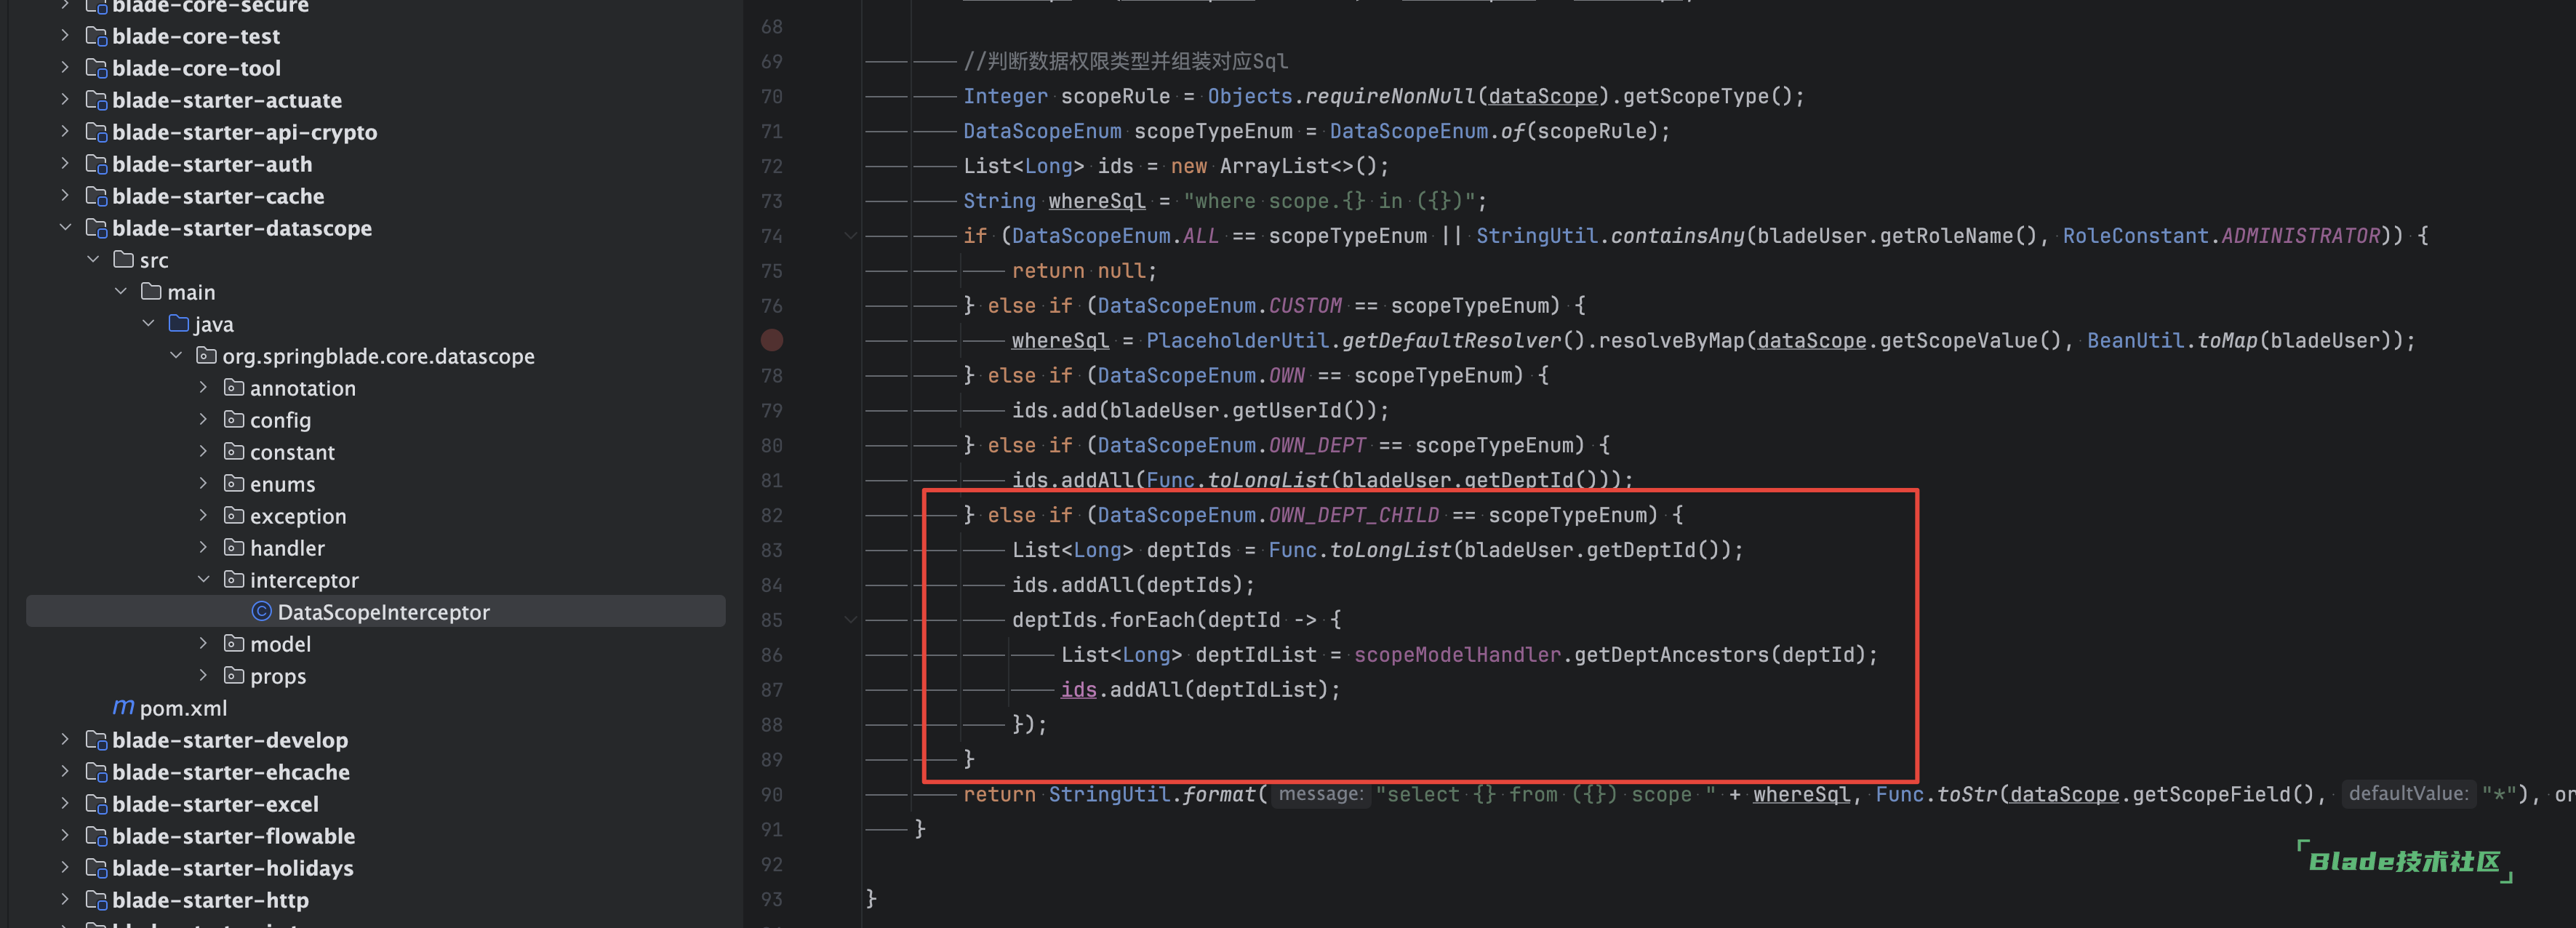Click the underlined whereSql variable on line 73
Image resolution: width=2576 pixels, height=928 pixels.
pyautogui.click(x=1096, y=201)
